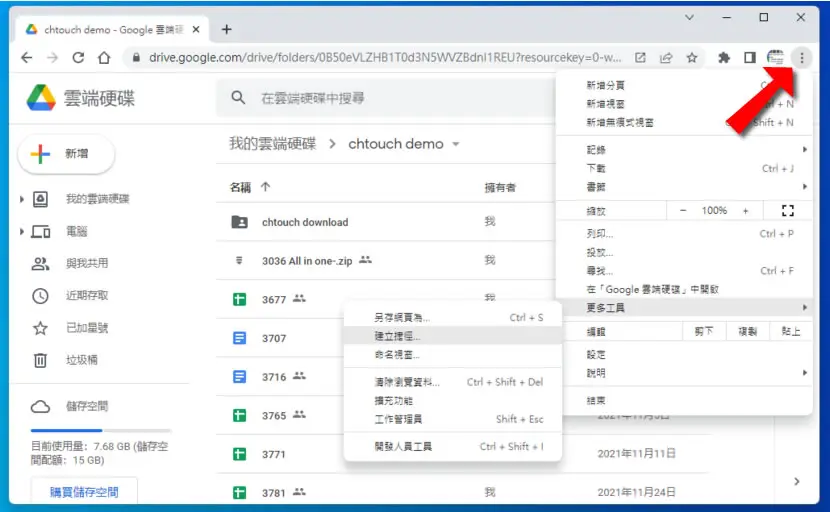This screenshot has width=830, height=512.
Task: Open chtouch demo folder dropdown arrow
Action: (x=456, y=144)
